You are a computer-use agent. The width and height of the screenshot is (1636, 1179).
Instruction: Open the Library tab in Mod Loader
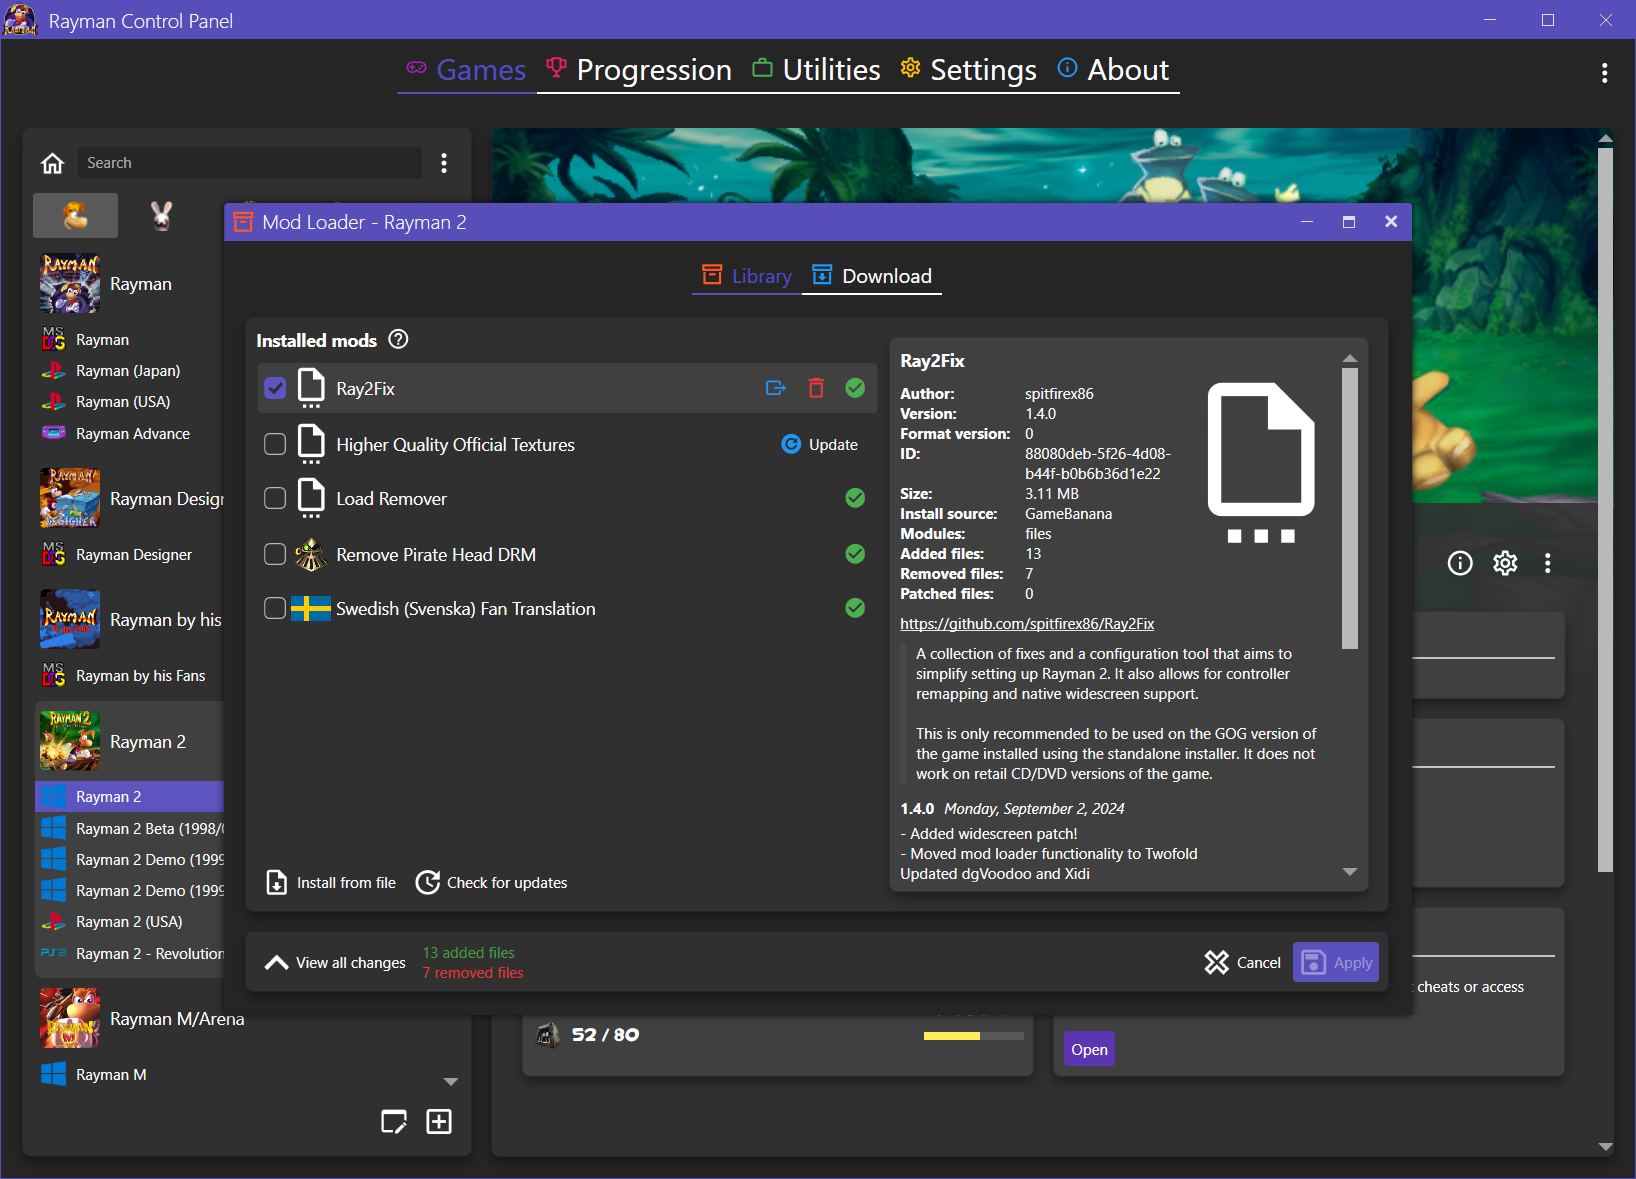(x=747, y=276)
